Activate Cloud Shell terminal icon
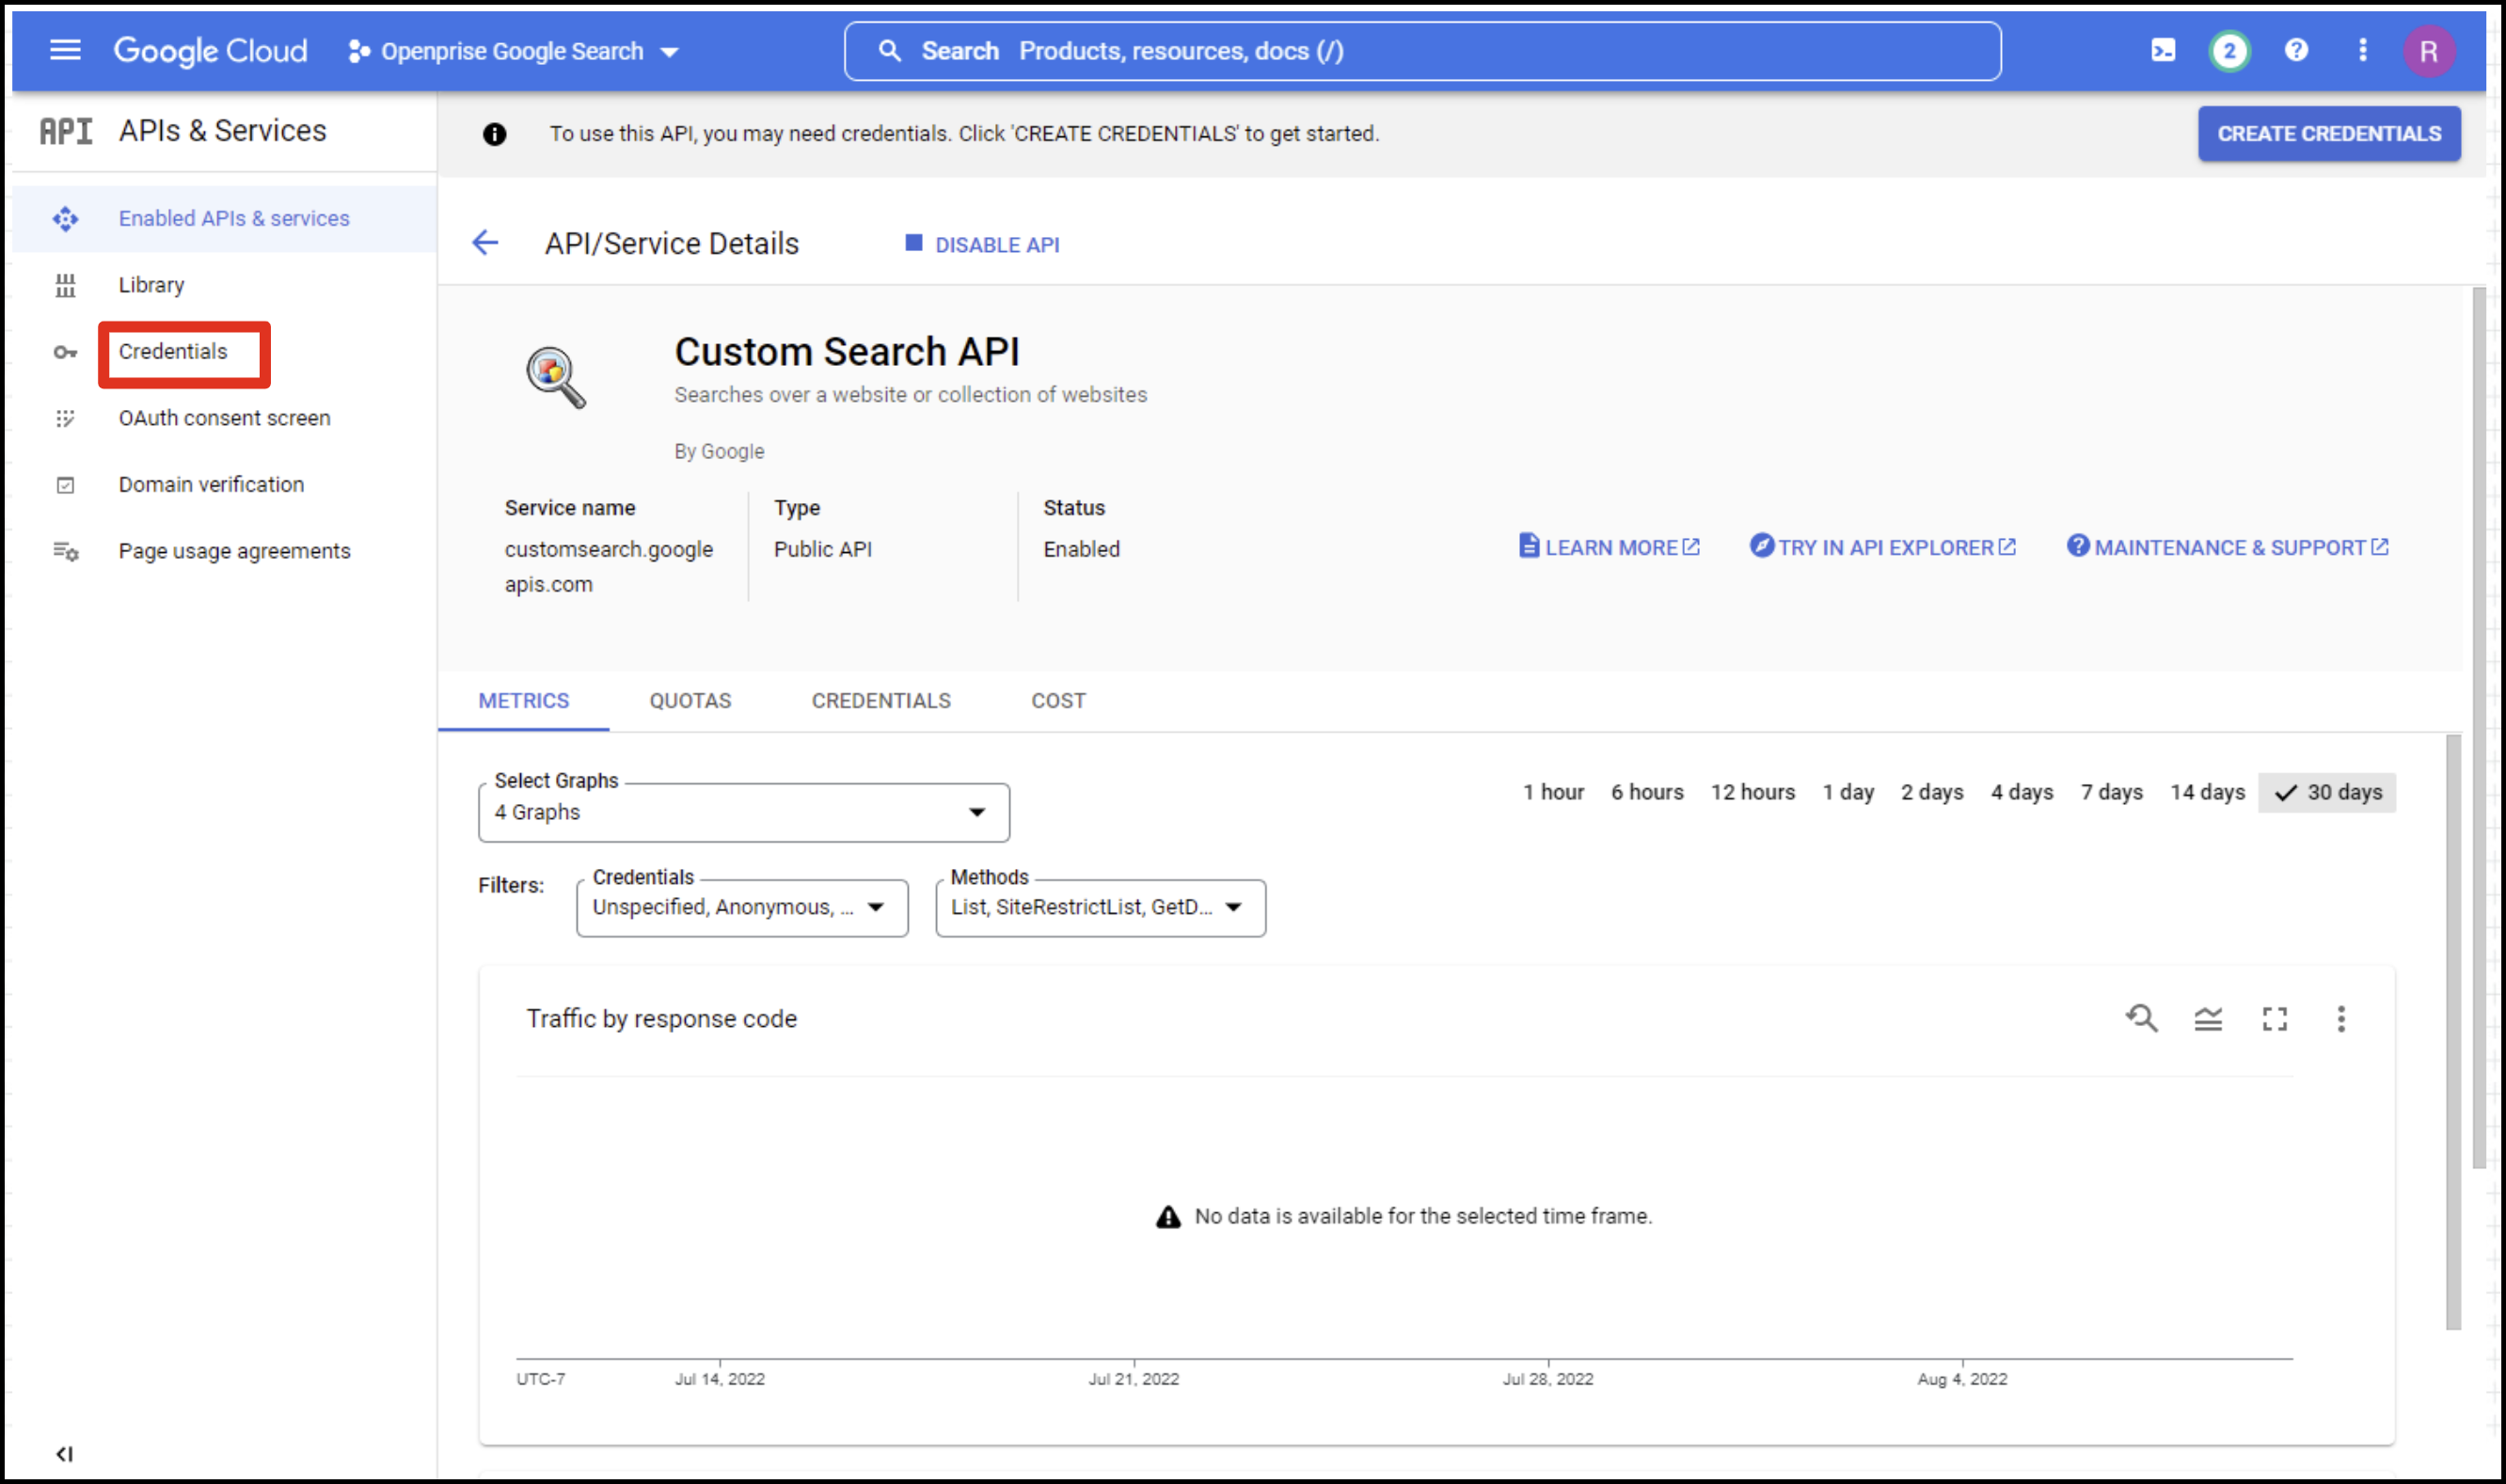Viewport: 2506px width, 1484px height. (x=2163, y=50)
